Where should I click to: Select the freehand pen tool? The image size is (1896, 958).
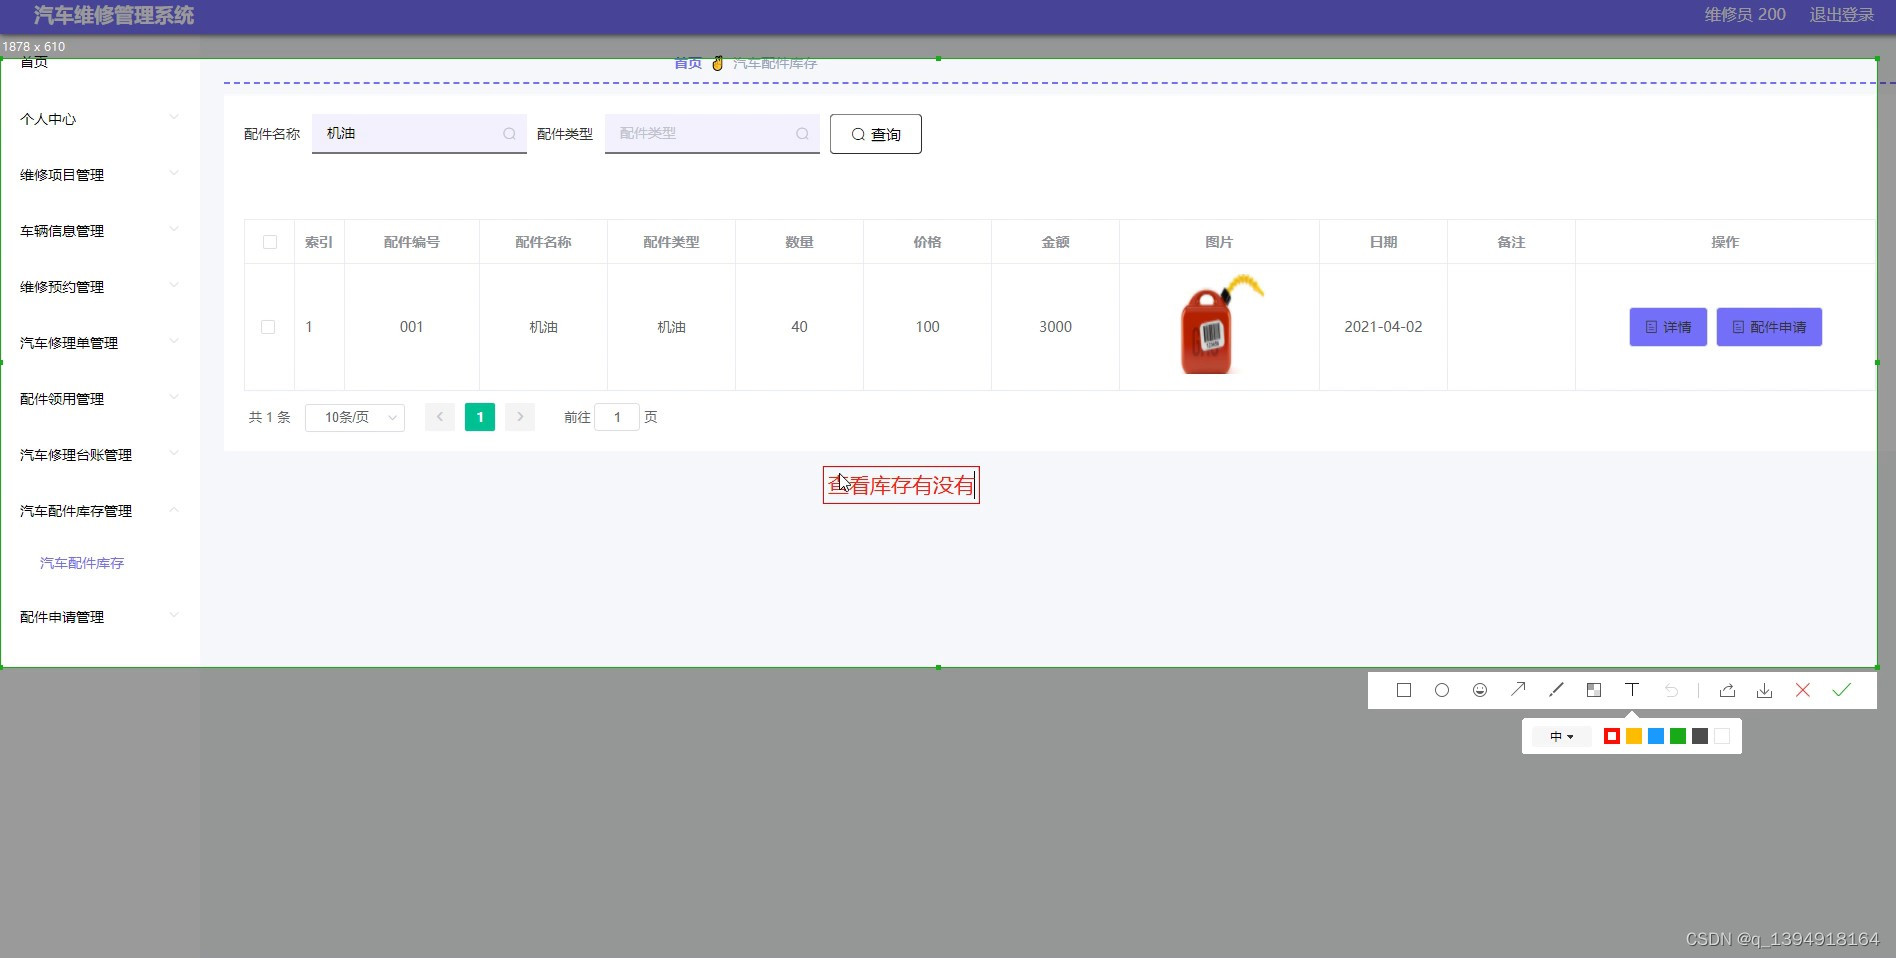1556,690
